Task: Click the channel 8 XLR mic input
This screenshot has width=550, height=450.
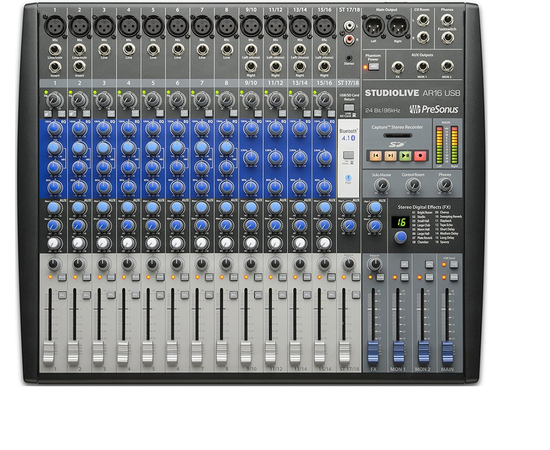Action: click(x=226, y=26)
